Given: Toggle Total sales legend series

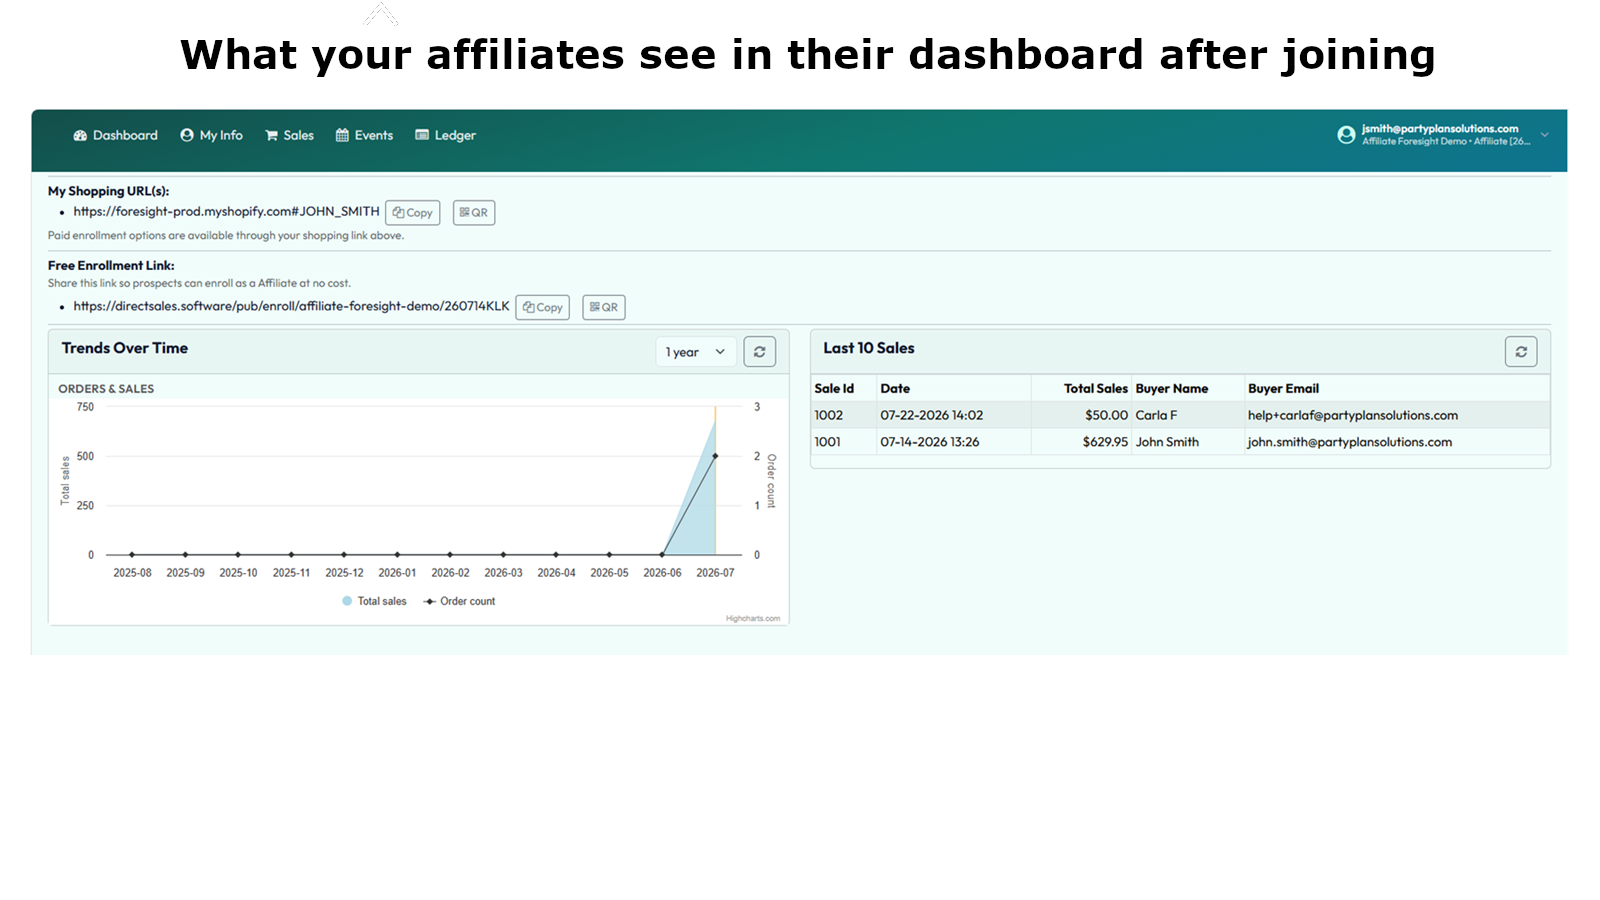Looking at the screenshot, I should click(x=374, y=601).
